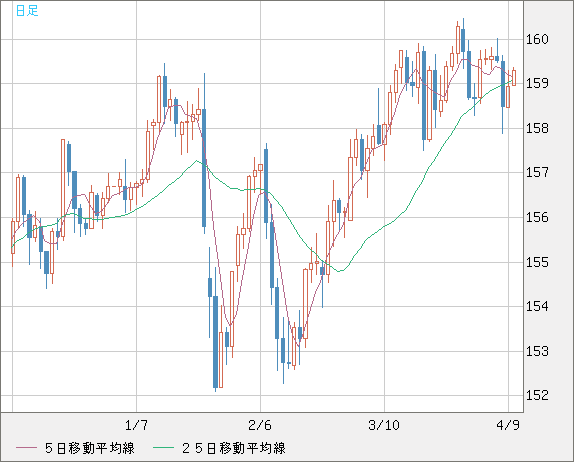Click the 158 price axis label

537,128
